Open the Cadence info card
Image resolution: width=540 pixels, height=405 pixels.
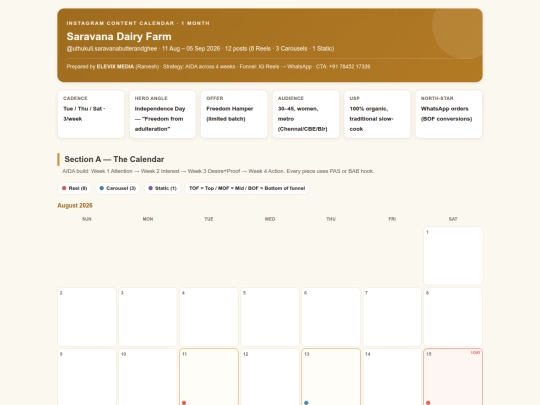tap(91, 114)
